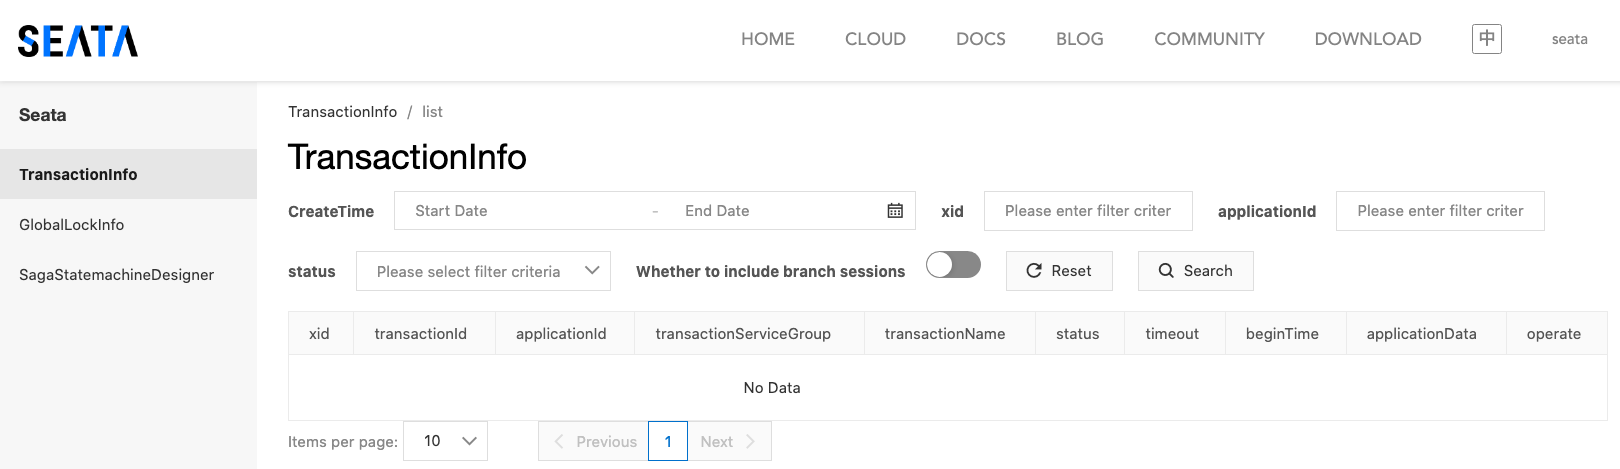Open the status filter dropdown
Screen dimensions: 1620x469
[483, 271]
